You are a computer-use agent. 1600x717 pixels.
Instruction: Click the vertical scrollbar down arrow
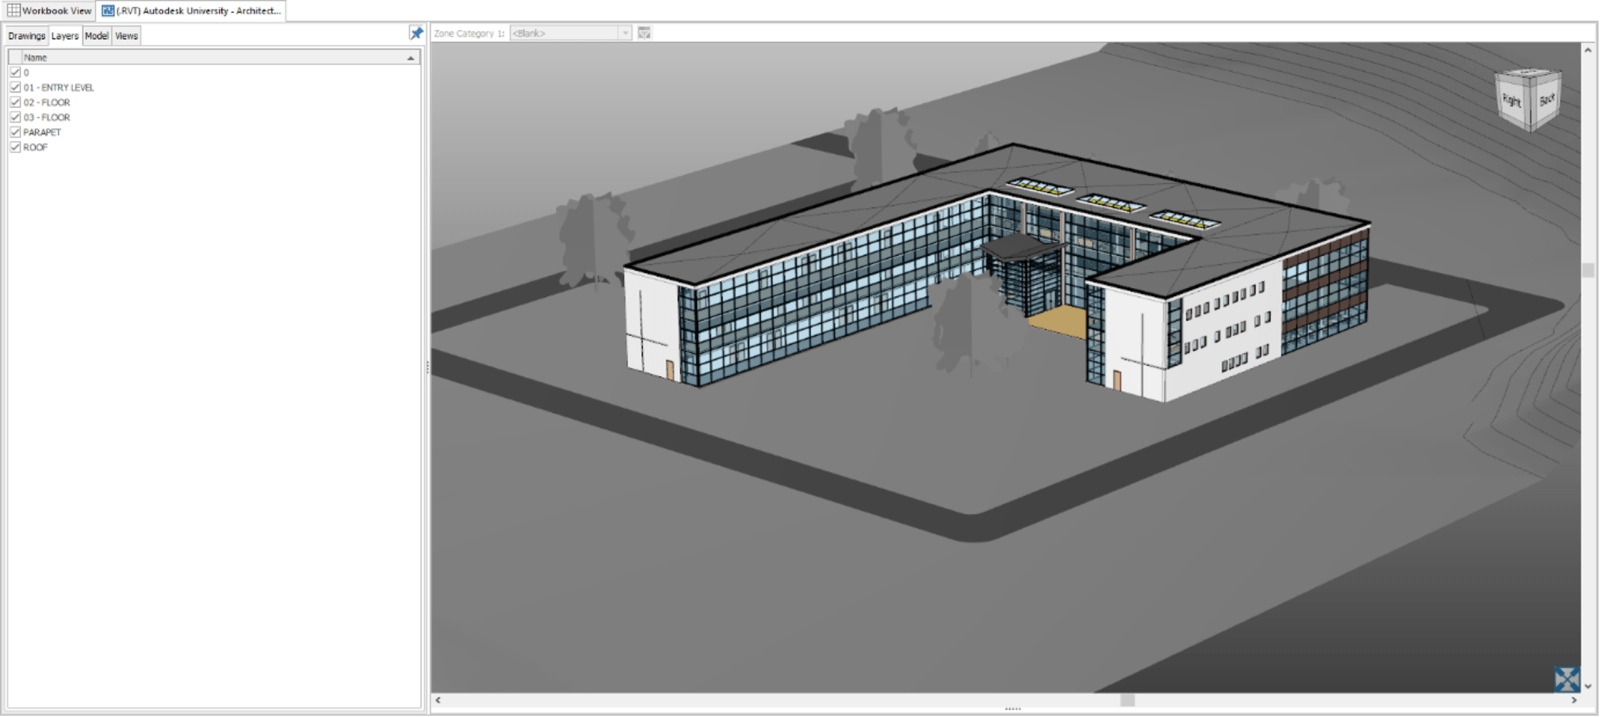coord(1588,687)
